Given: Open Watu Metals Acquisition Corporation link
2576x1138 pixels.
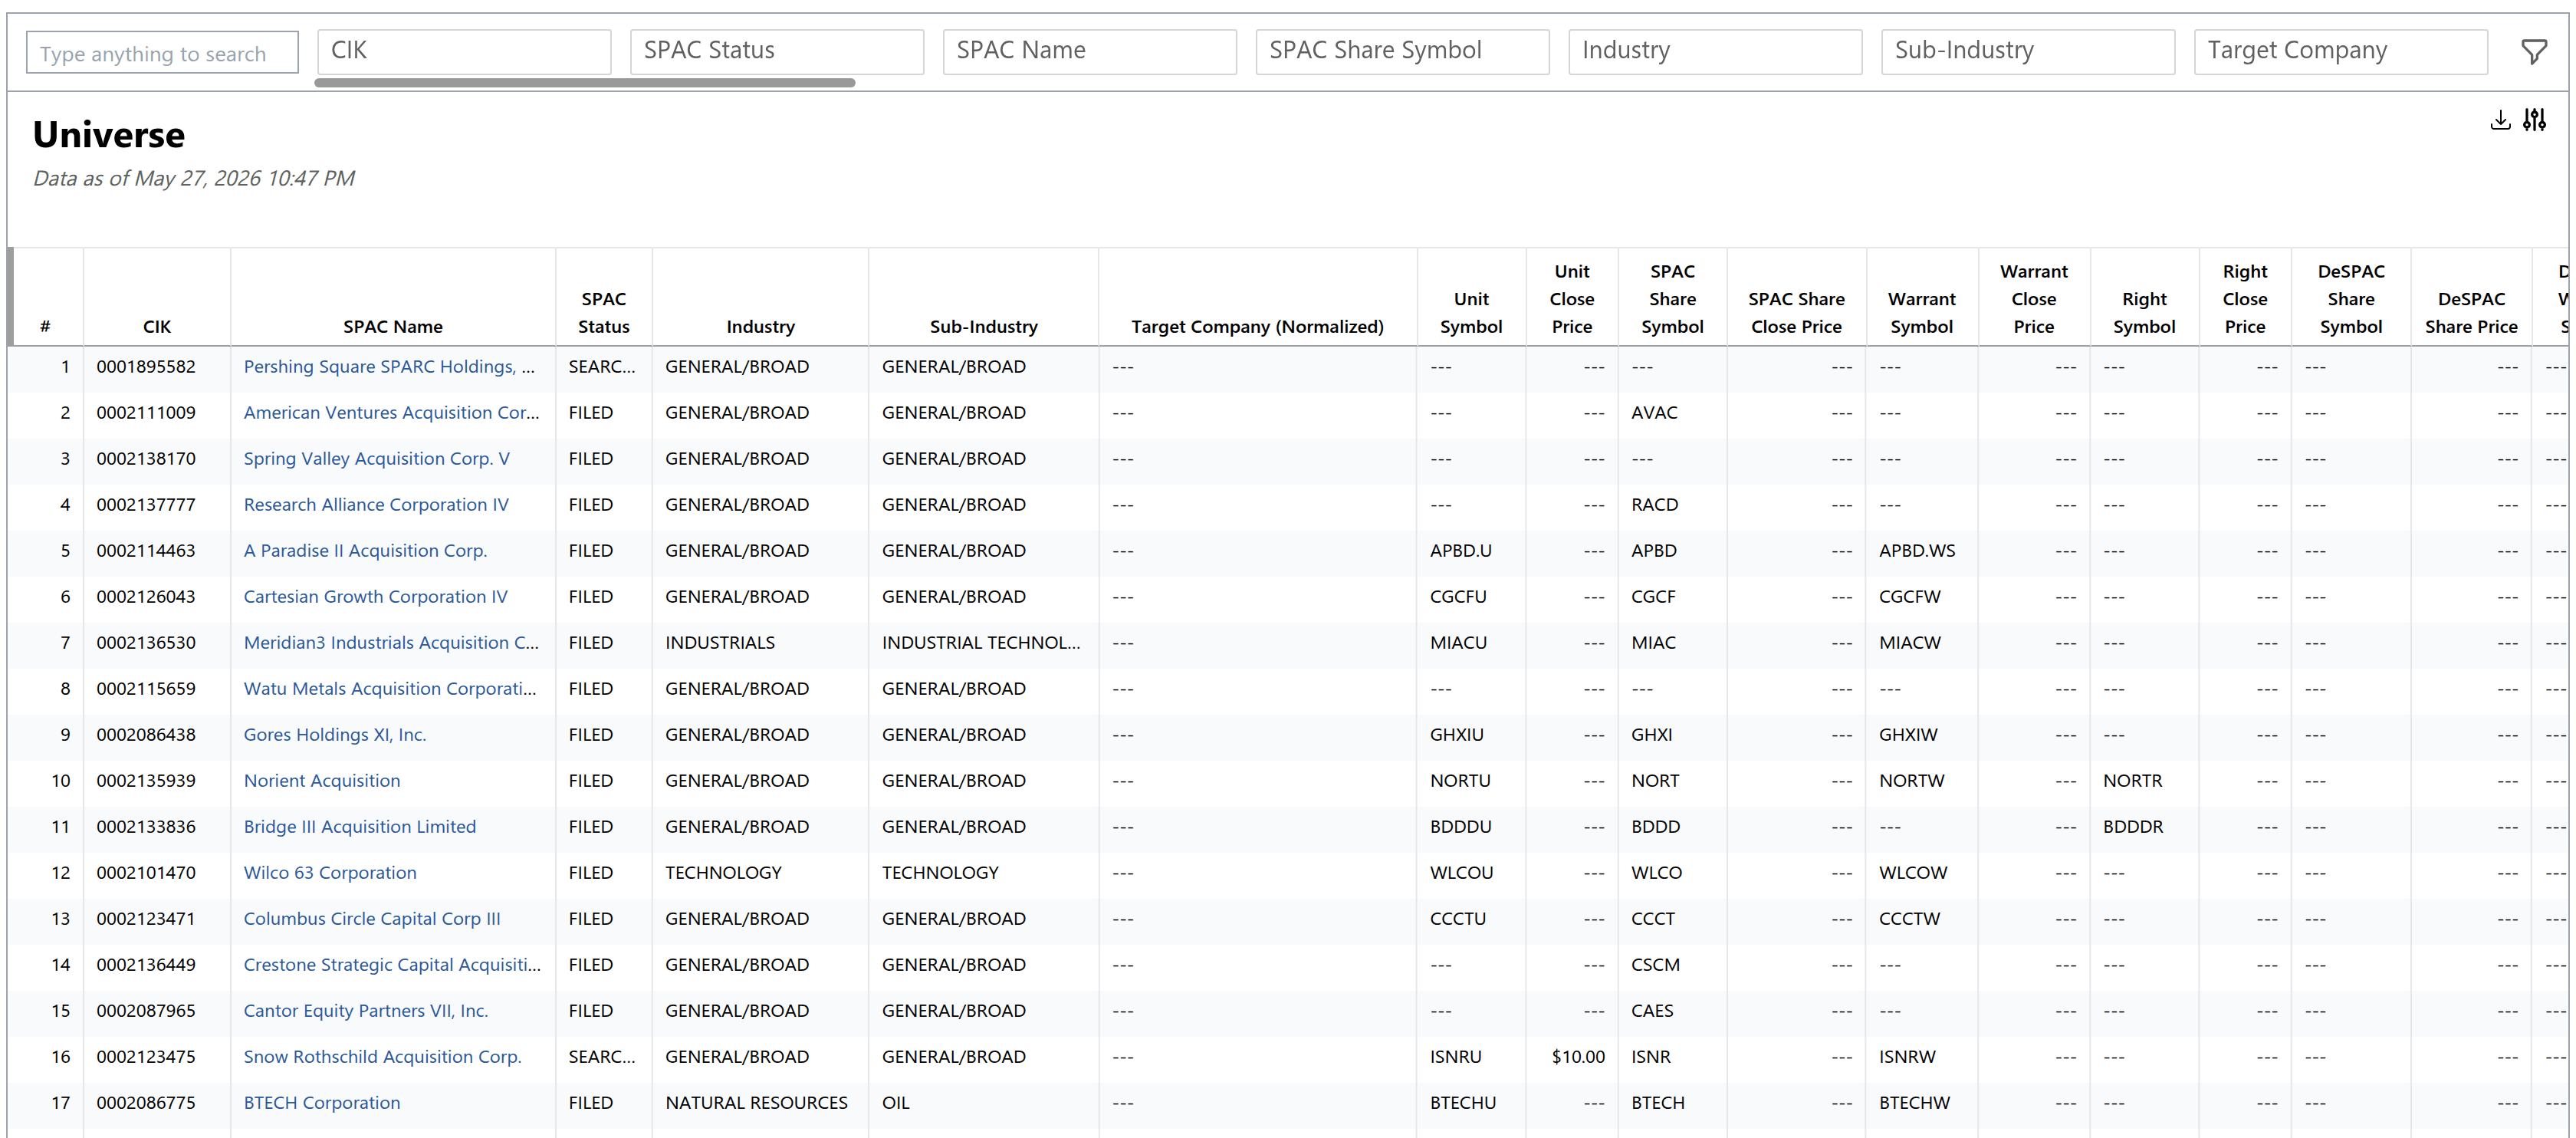Looking at the screenshot, I should tap(390, 689).
